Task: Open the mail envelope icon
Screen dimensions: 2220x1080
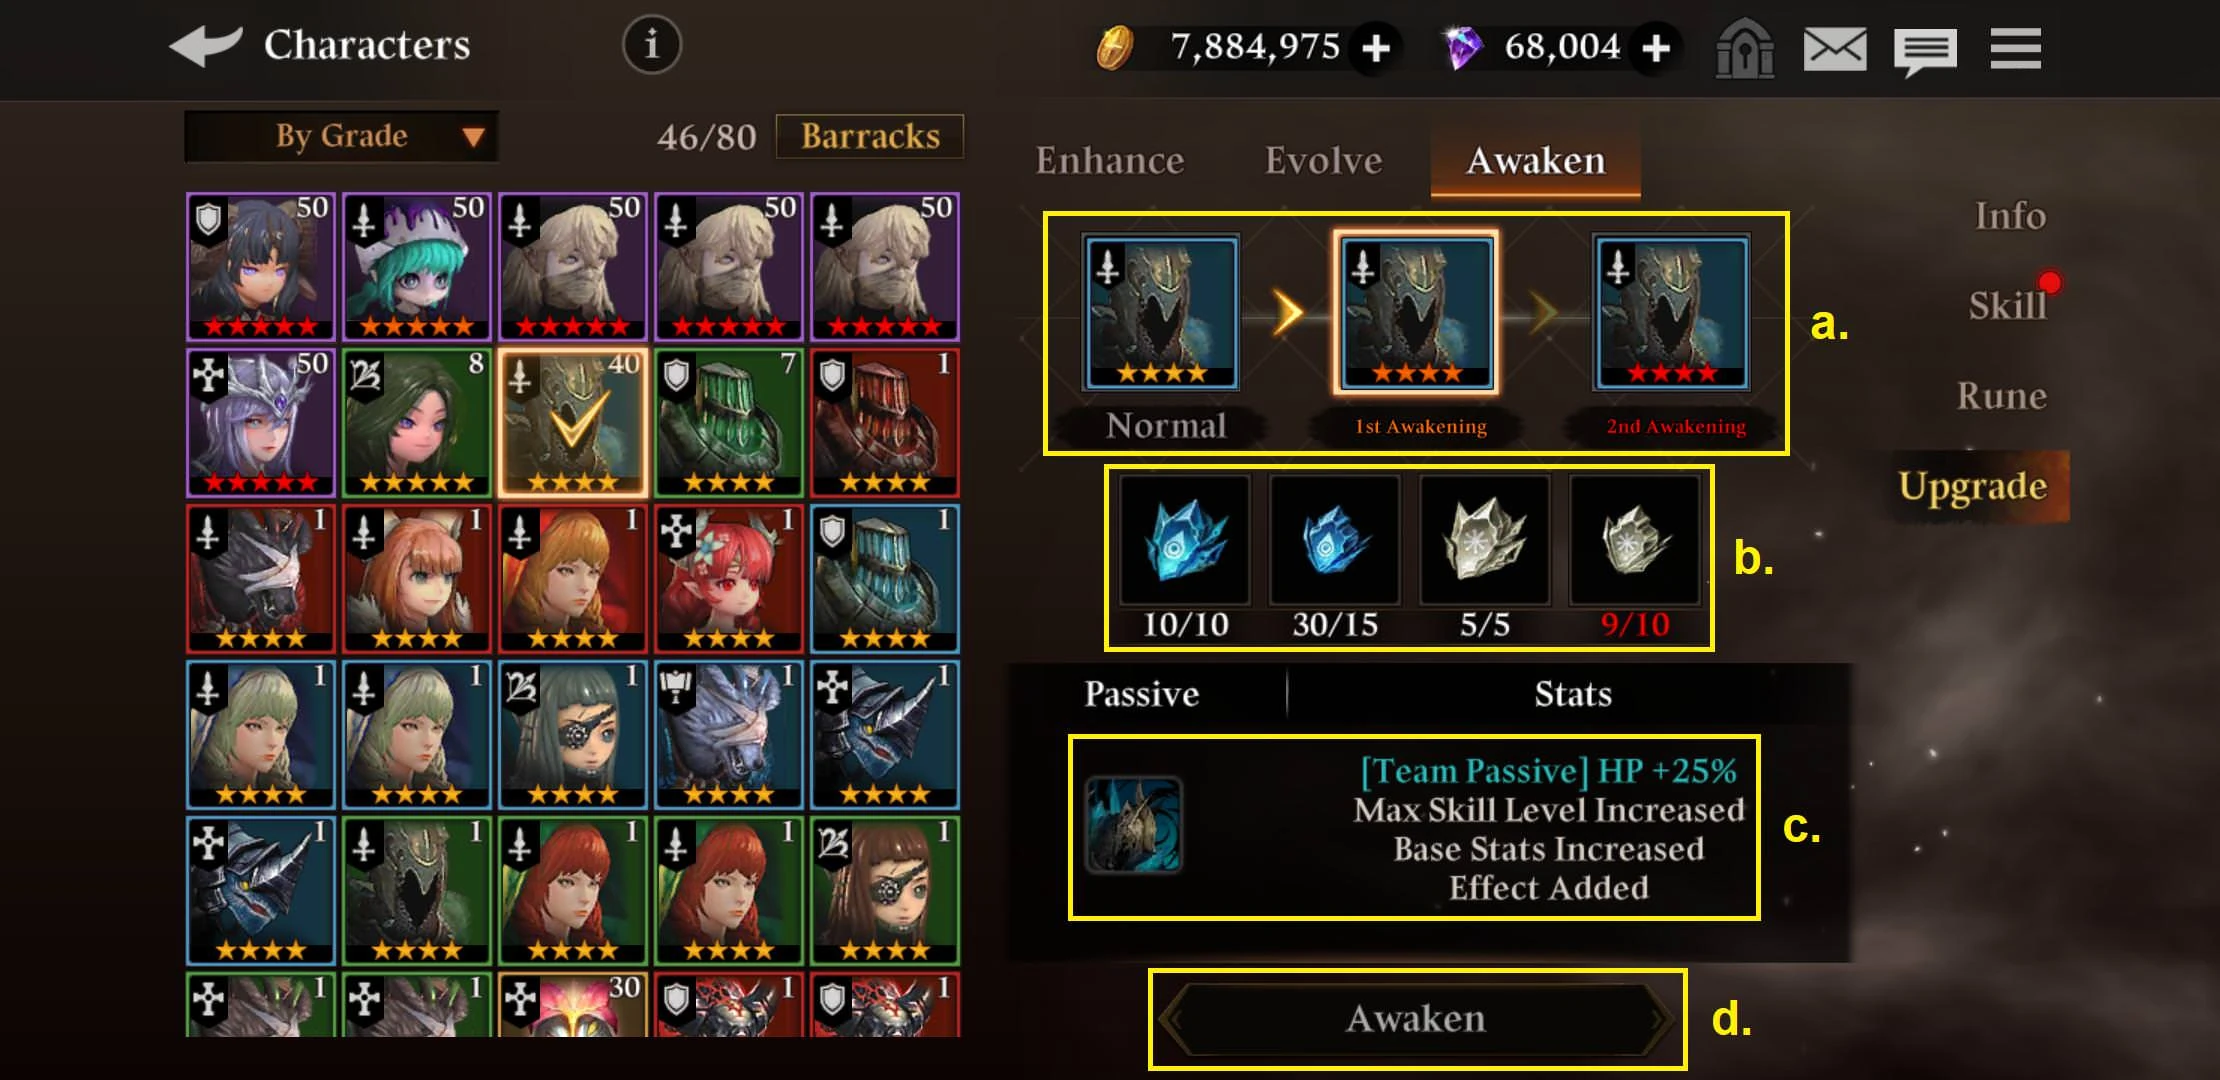Action: 1834,48
